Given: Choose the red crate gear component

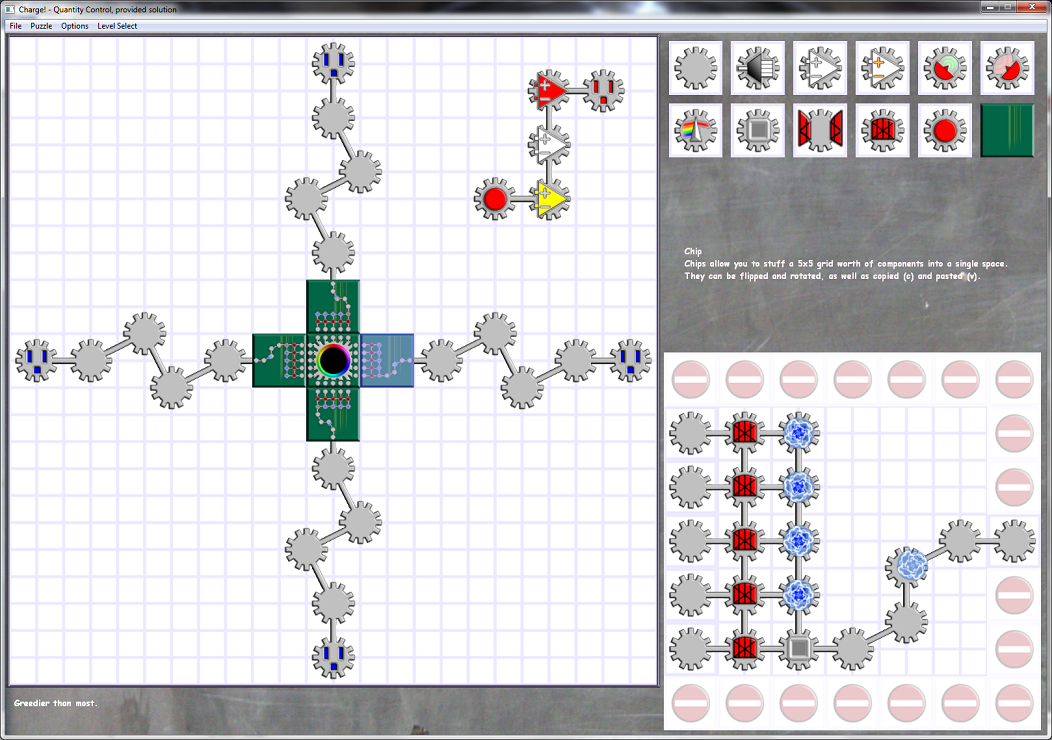Looking at the screenshot, I should 882,130.
